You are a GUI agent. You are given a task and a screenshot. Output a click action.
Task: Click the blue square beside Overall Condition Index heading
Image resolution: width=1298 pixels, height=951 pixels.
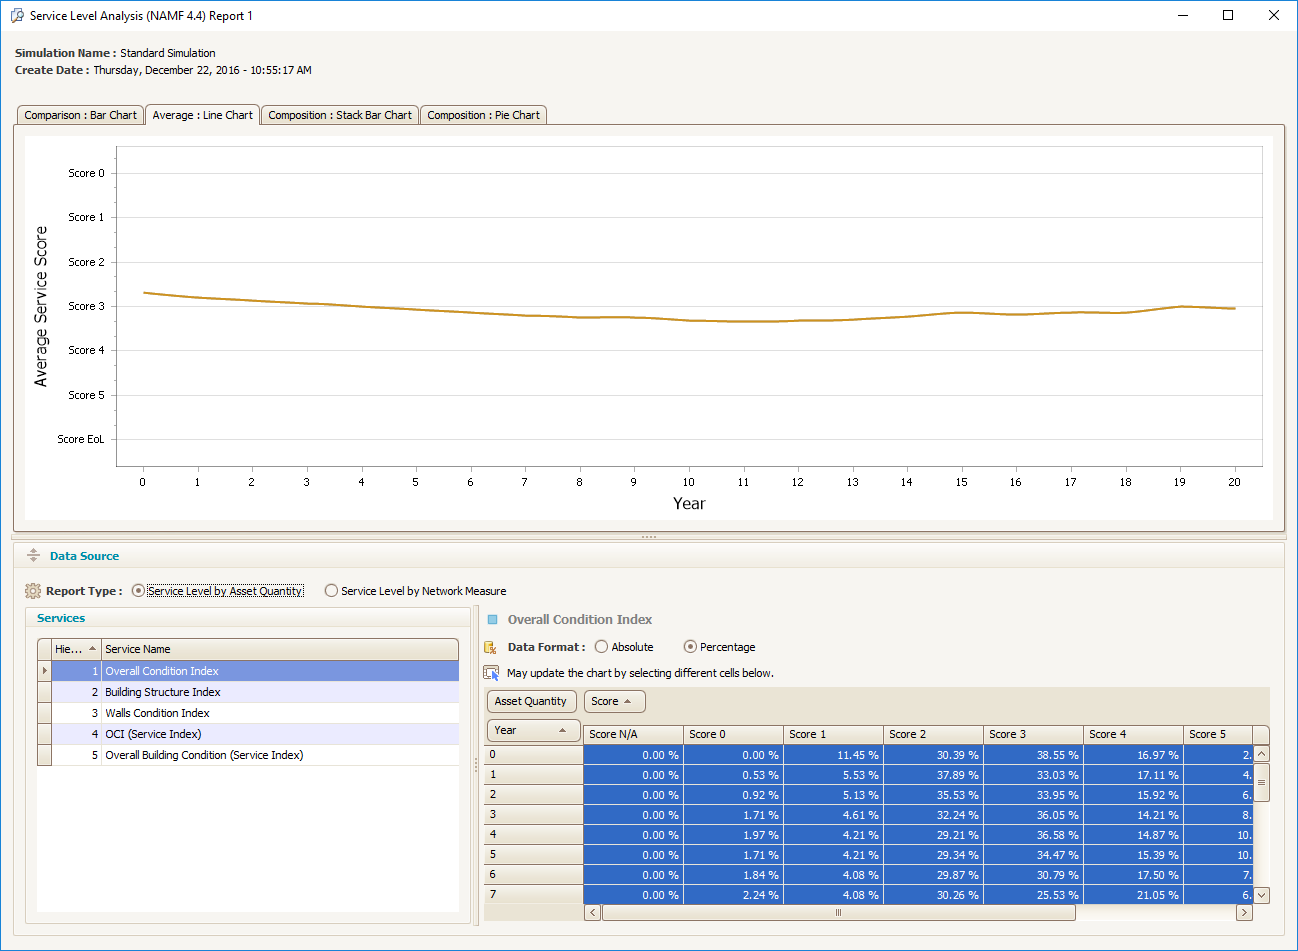[492, 620]
